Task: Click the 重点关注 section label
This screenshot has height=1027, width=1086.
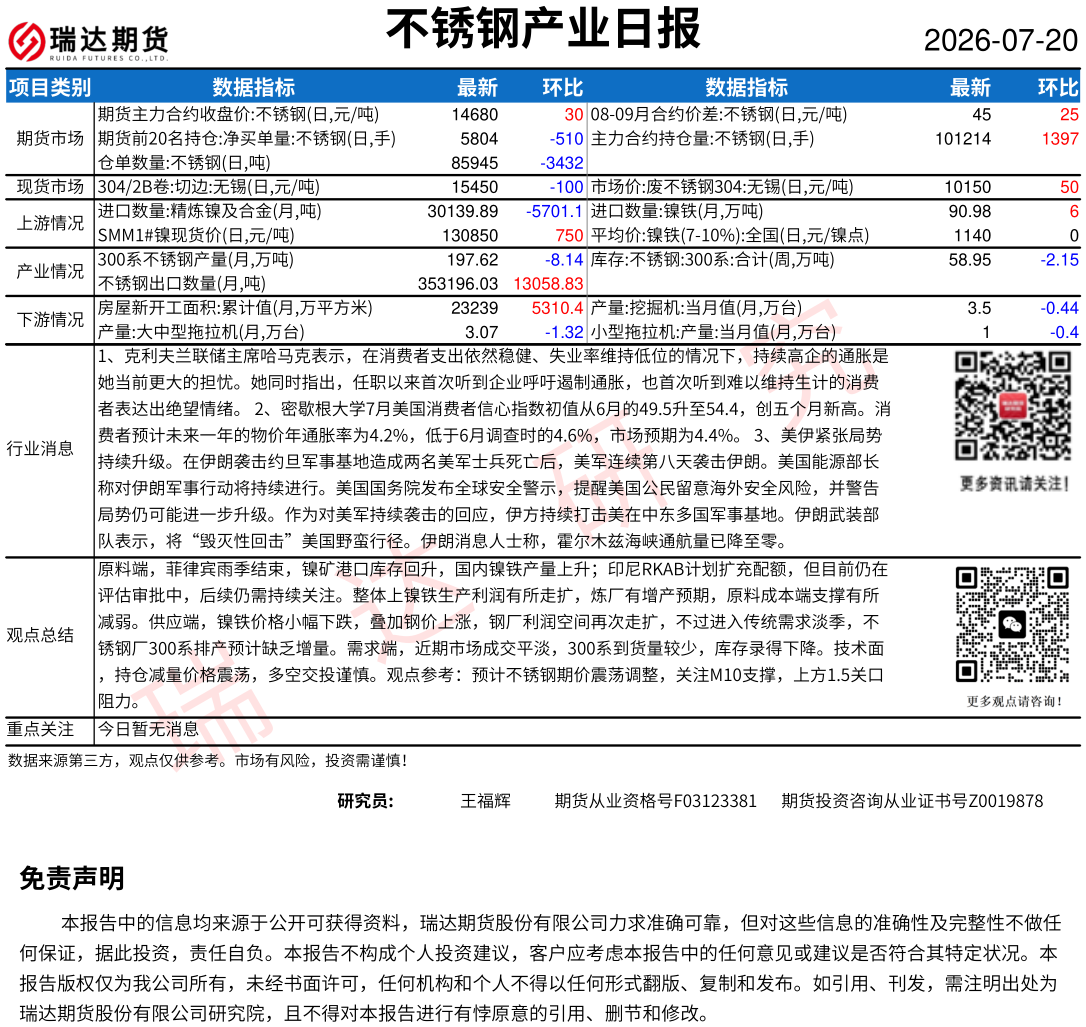Action: pos(40,729)
